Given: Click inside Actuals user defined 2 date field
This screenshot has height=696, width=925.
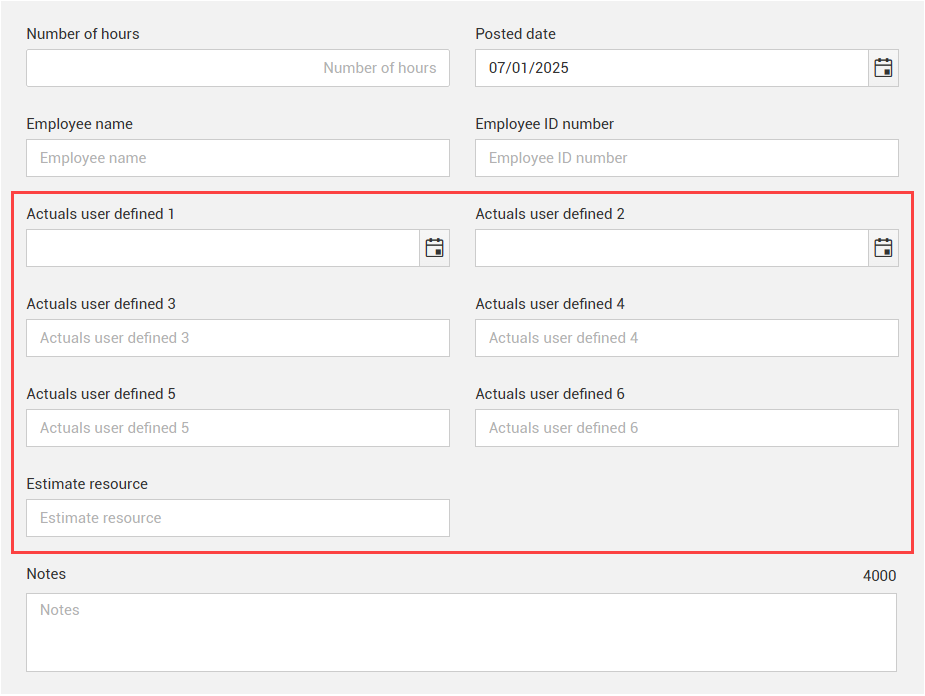Looking at the screenshot, I should (x=671, y=248).
